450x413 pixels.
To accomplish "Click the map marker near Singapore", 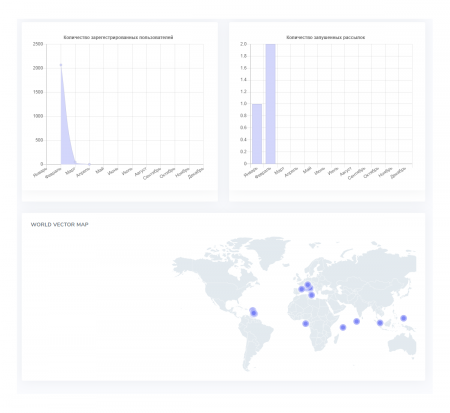I will coord(380,323).
